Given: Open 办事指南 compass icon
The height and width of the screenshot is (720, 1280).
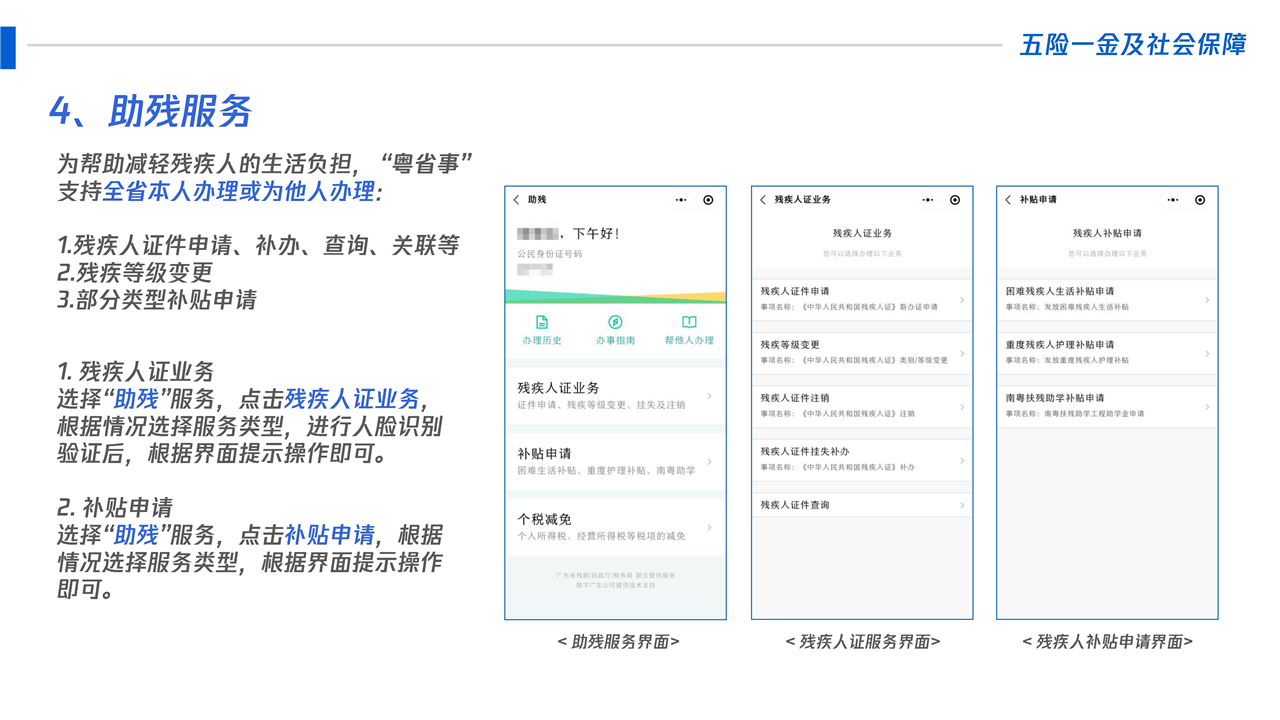Looking at the screenshot, I should coord(615,322).
